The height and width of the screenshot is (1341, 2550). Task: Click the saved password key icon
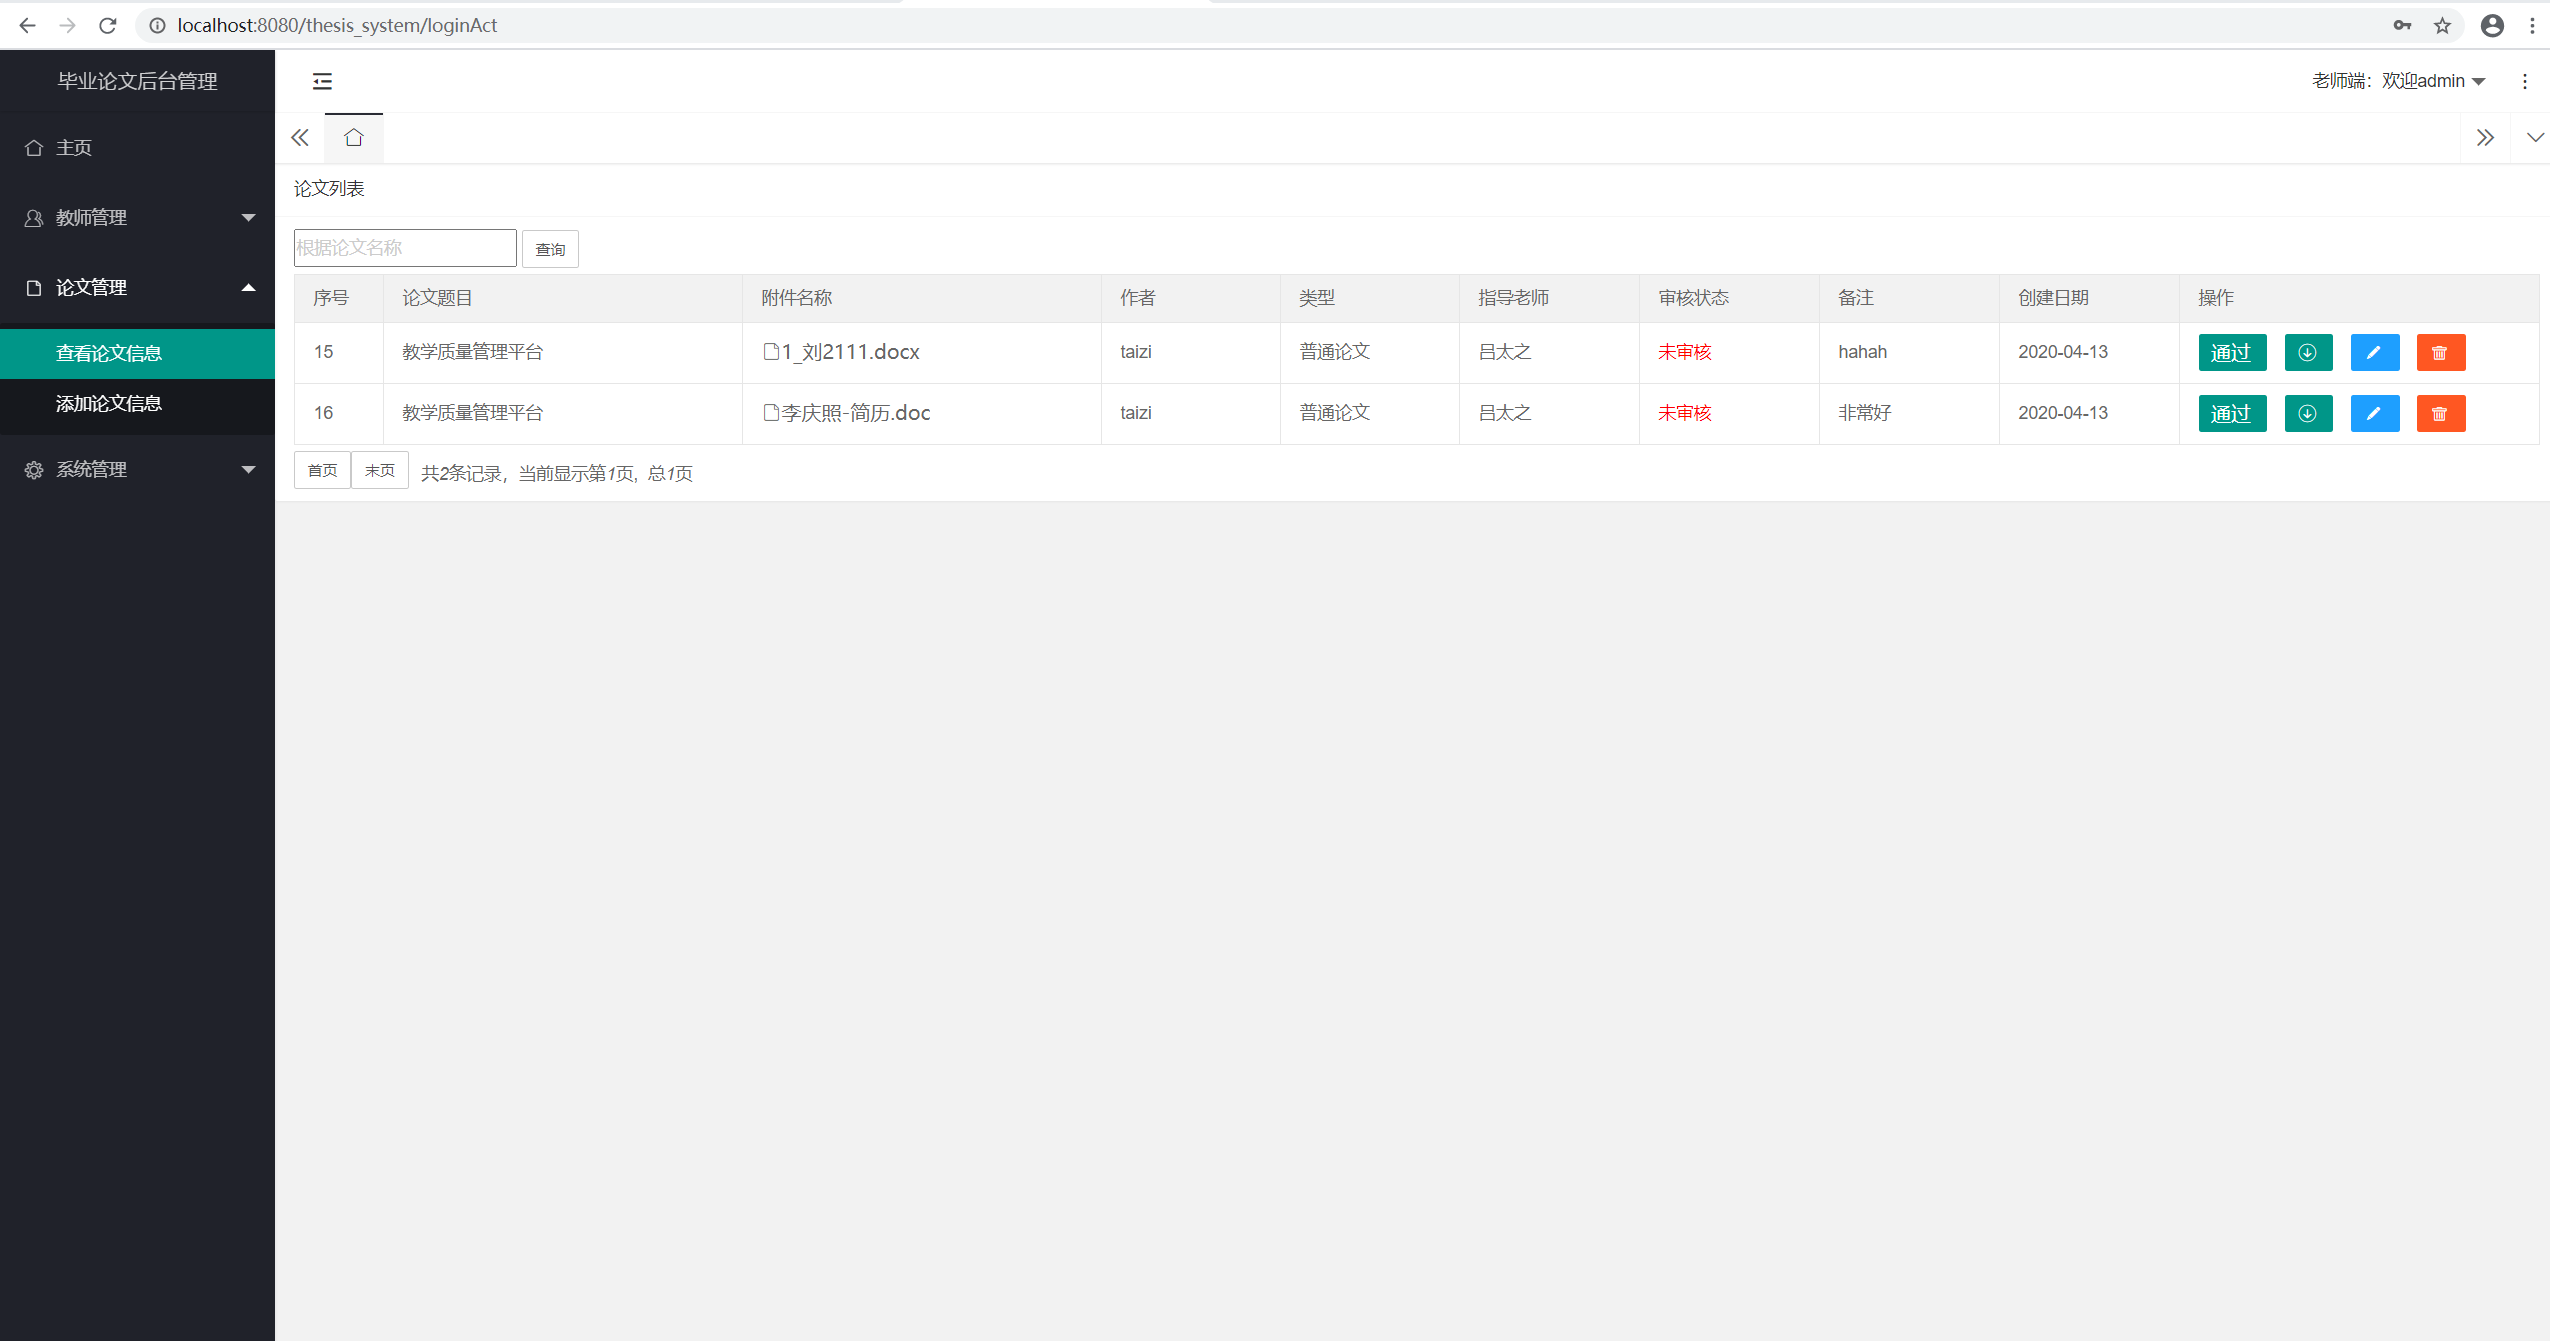click(x=2402, y=25)
